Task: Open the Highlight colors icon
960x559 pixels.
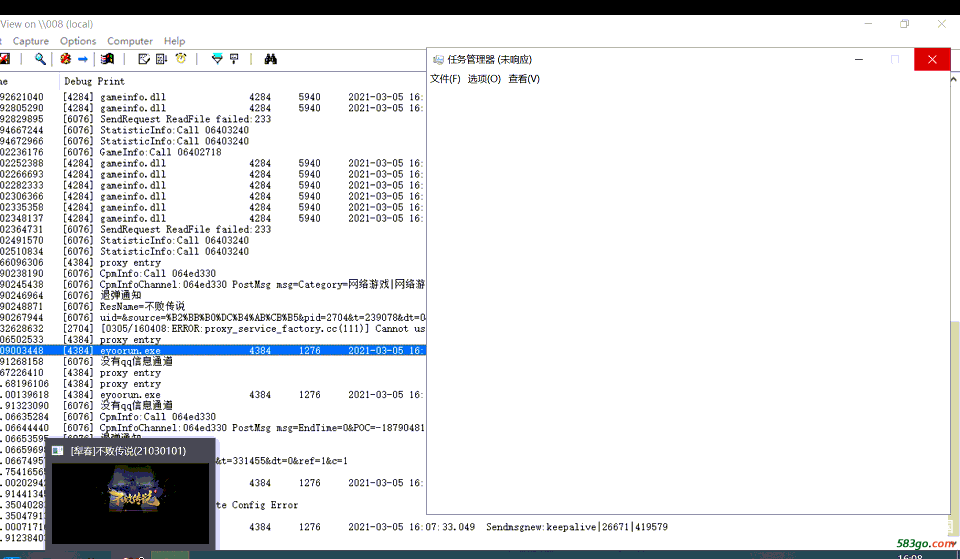Action: point(234,59)
